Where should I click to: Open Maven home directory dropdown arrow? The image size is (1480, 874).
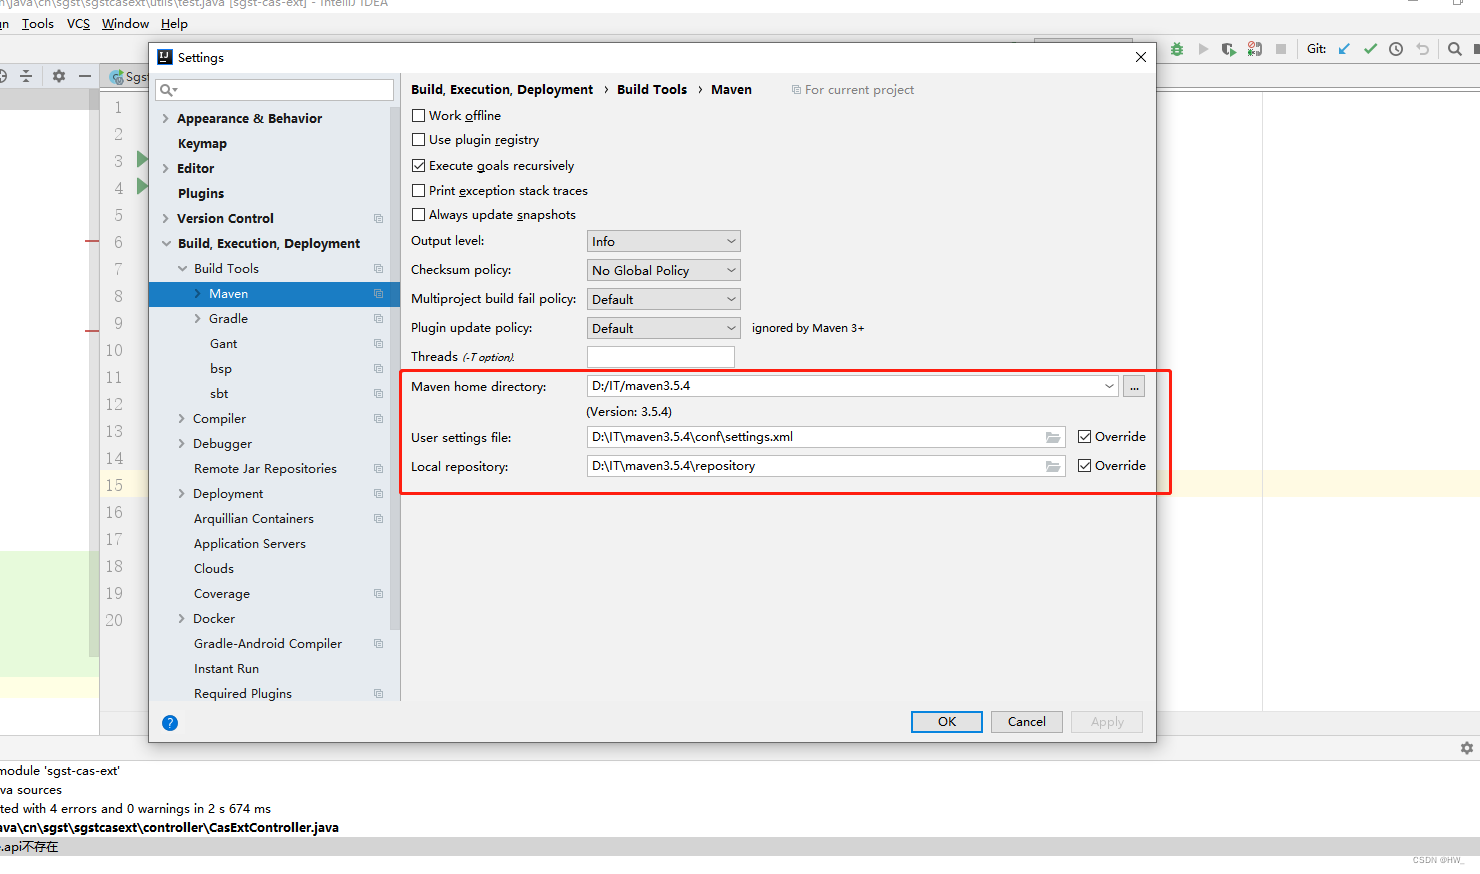coord(1109,386)
